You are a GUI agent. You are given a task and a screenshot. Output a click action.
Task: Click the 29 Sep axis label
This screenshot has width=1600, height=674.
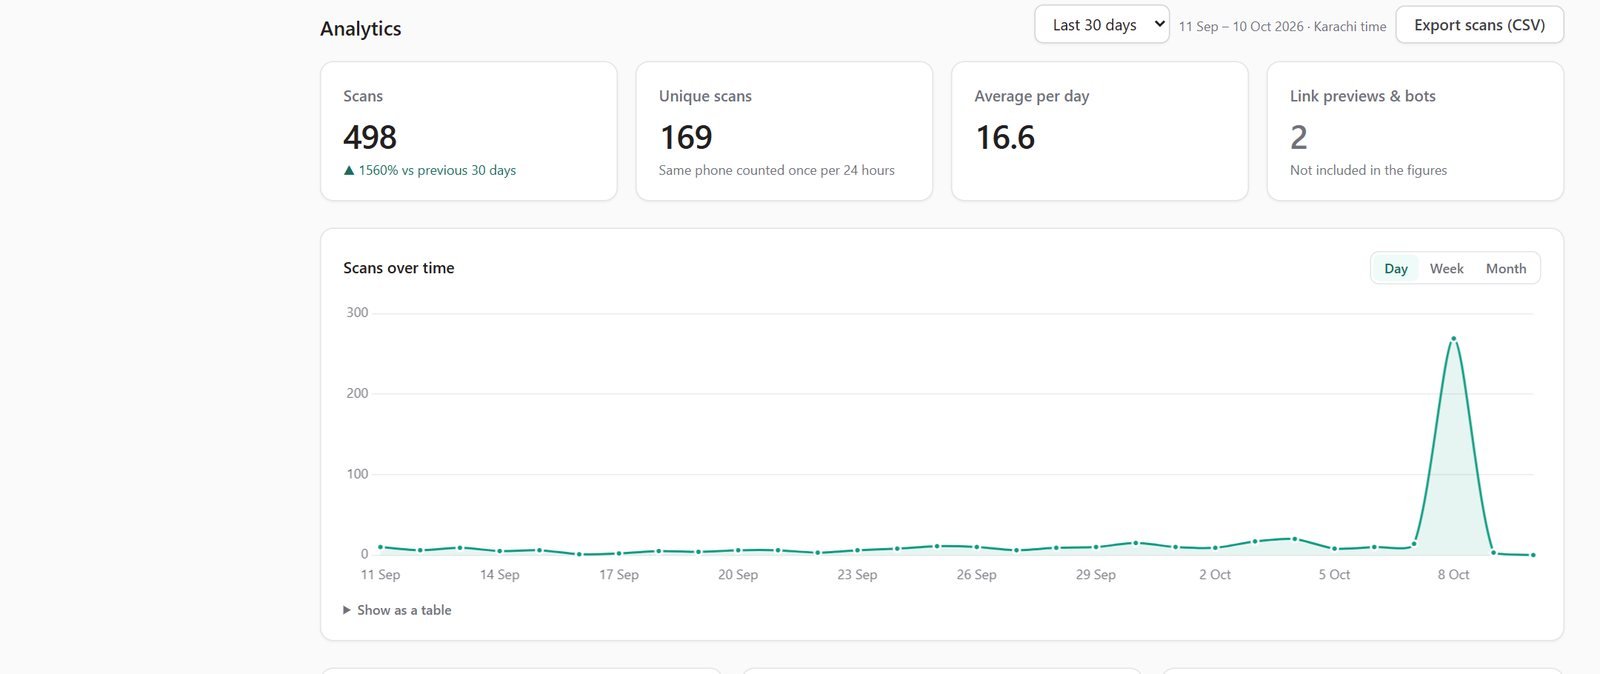[1096, 575]
